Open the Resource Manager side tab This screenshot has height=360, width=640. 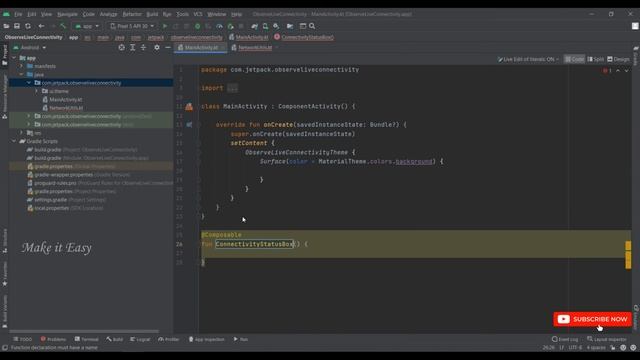[x=4, y=96]
